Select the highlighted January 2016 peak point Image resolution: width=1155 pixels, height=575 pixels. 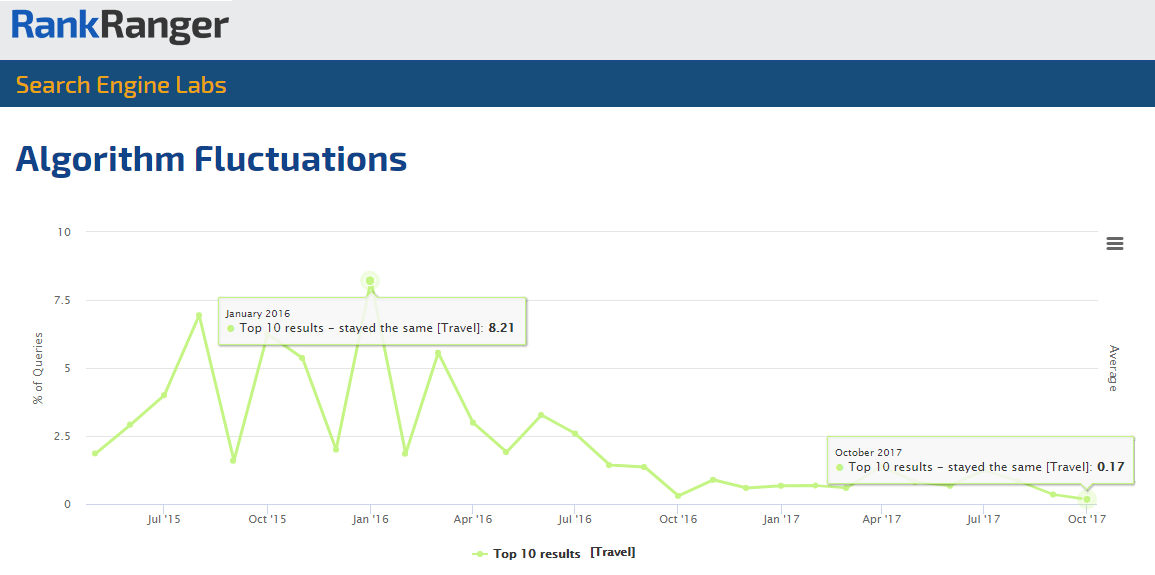click(x=370, y=281)
